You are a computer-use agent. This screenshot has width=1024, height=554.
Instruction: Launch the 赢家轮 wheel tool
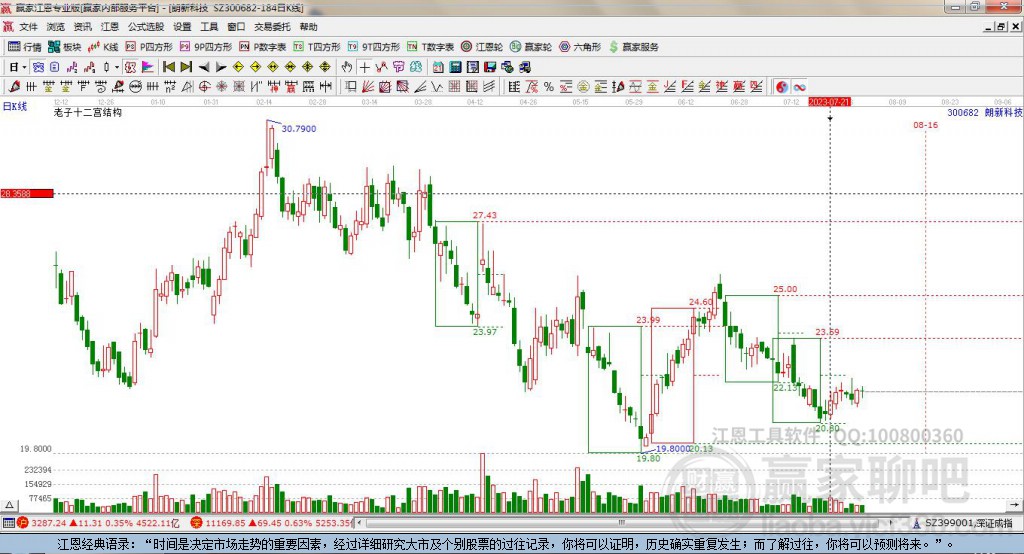pyautogui.click(x=531, y=47)
